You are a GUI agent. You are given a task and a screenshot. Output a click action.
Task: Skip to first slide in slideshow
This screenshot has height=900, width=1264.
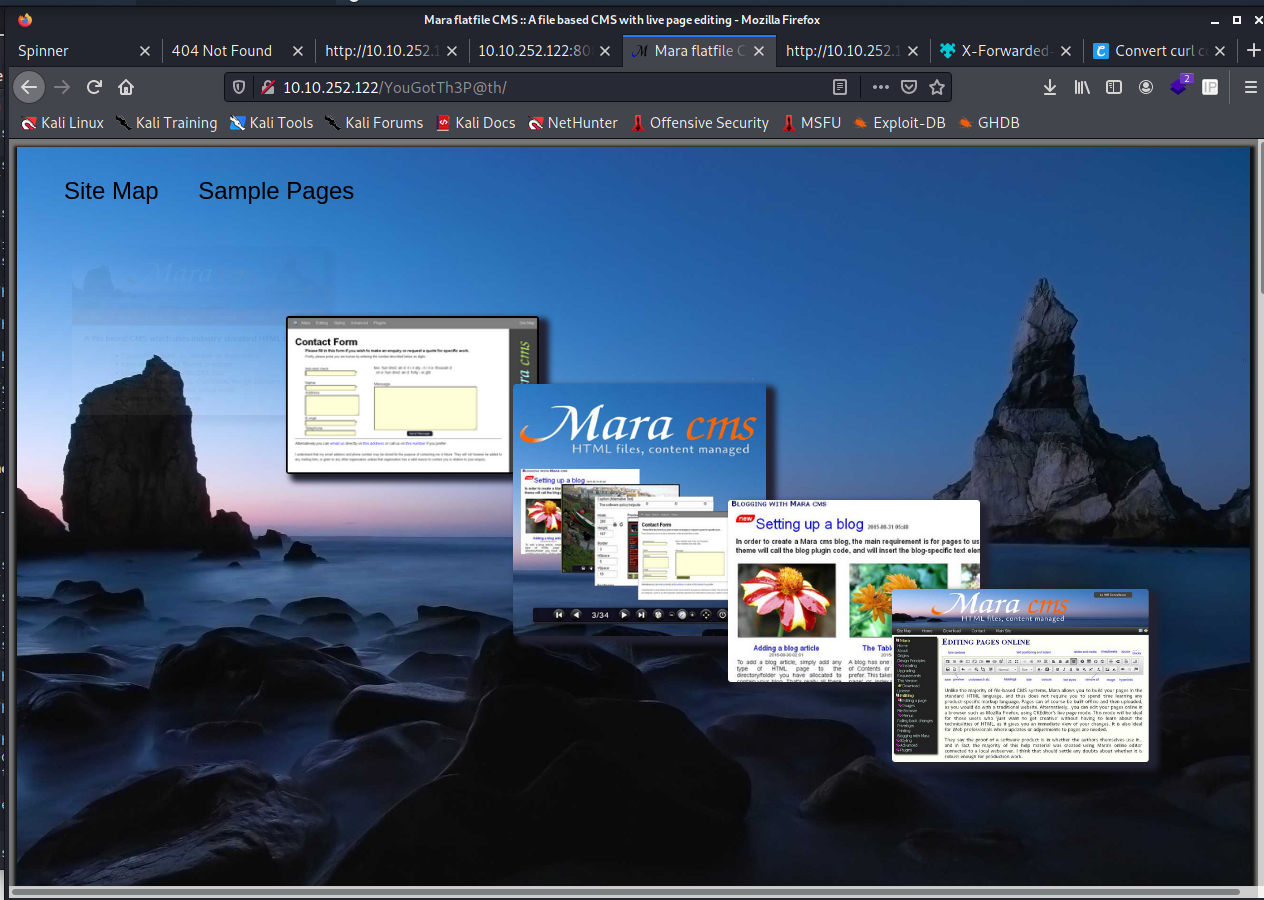[559, 614]
